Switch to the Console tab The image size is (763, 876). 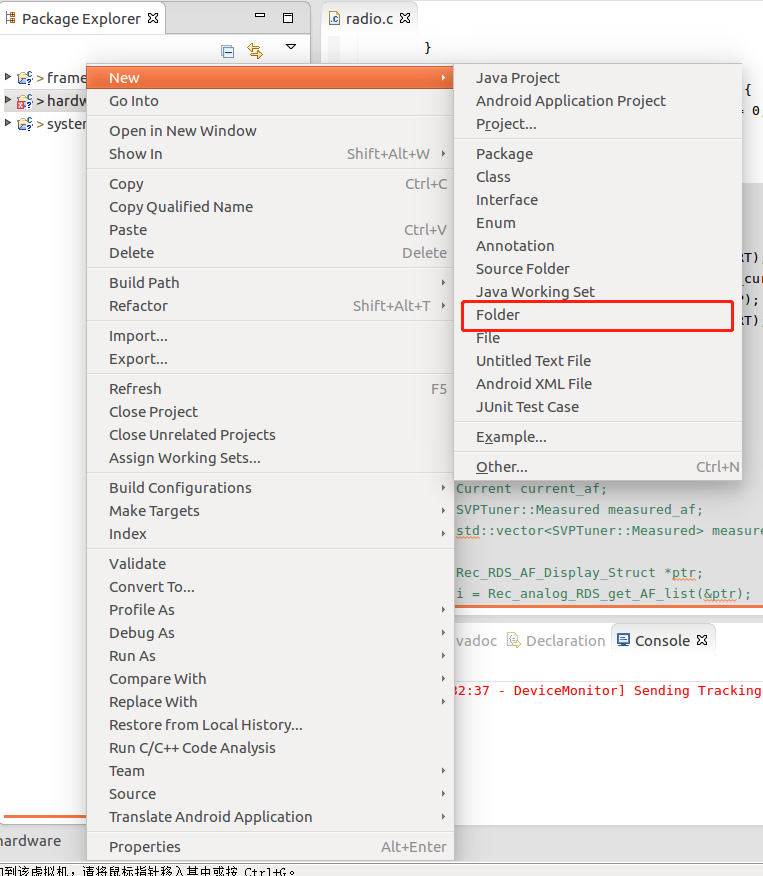click(x=662, y=640)
